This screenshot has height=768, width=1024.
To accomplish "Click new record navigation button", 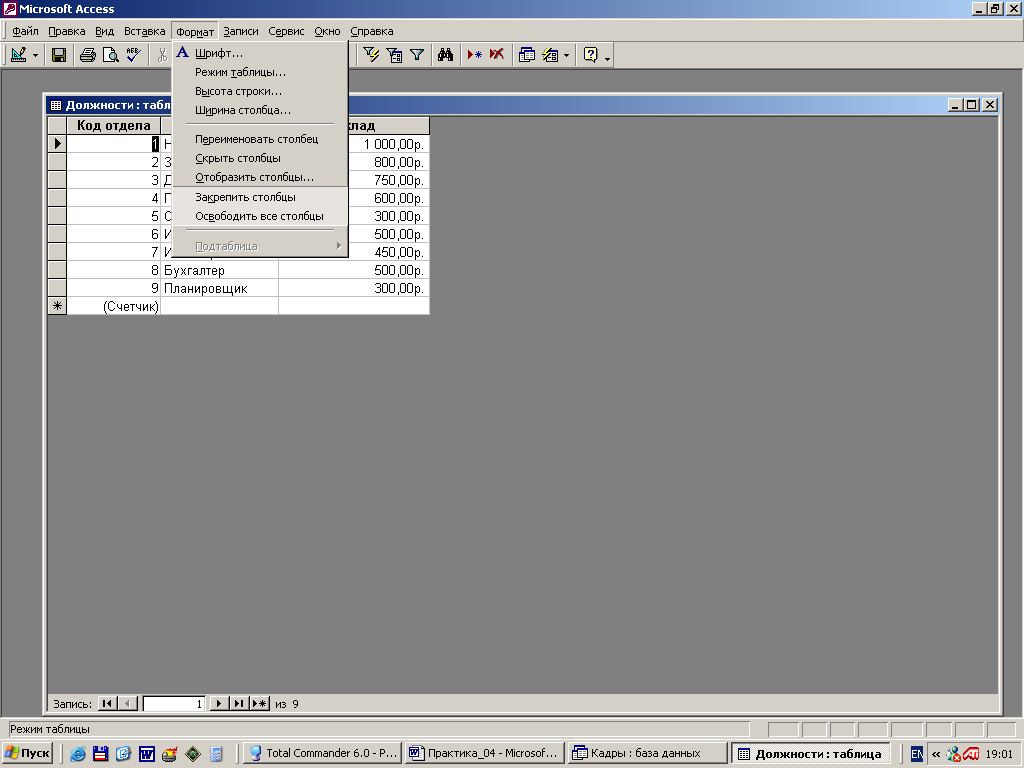I will tap(260, 703).
